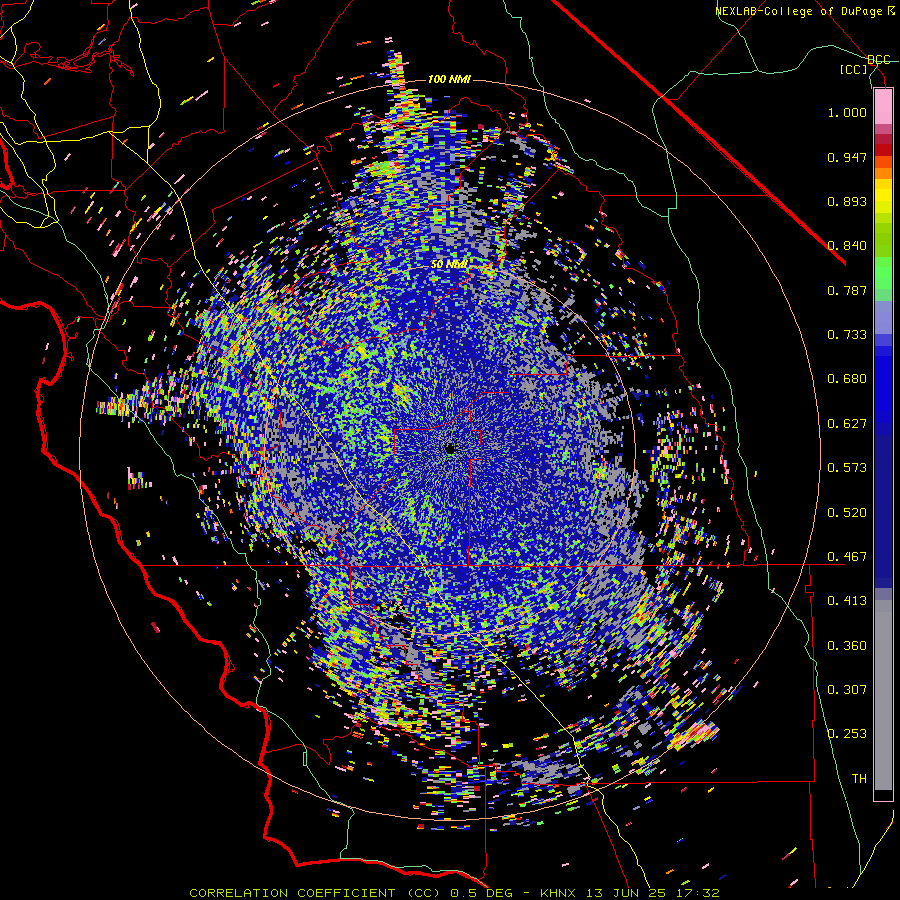Click the NEXLAB-College of DuPage label
Image resolution: width=900 pixels, height=900 pixels.
click(x=804, y=11)
